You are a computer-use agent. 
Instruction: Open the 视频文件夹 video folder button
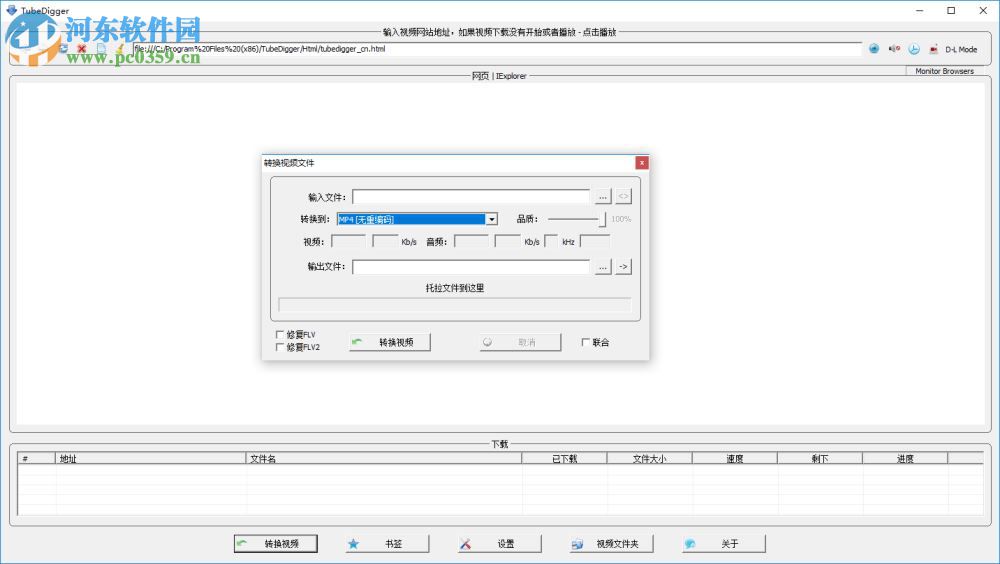612,544
